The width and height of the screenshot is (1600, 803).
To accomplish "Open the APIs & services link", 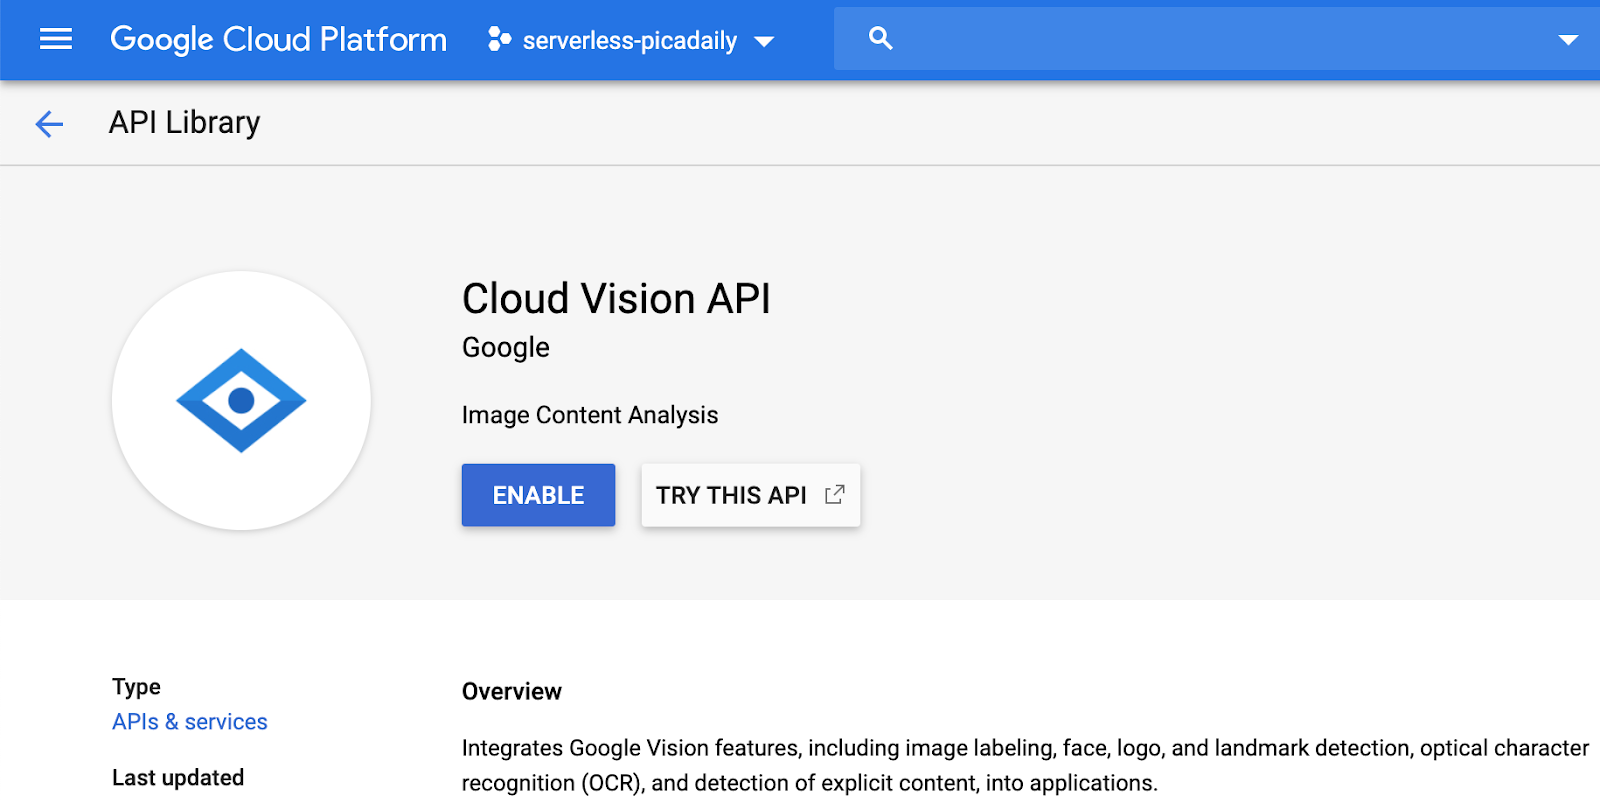I will click(x=189, y=722).
